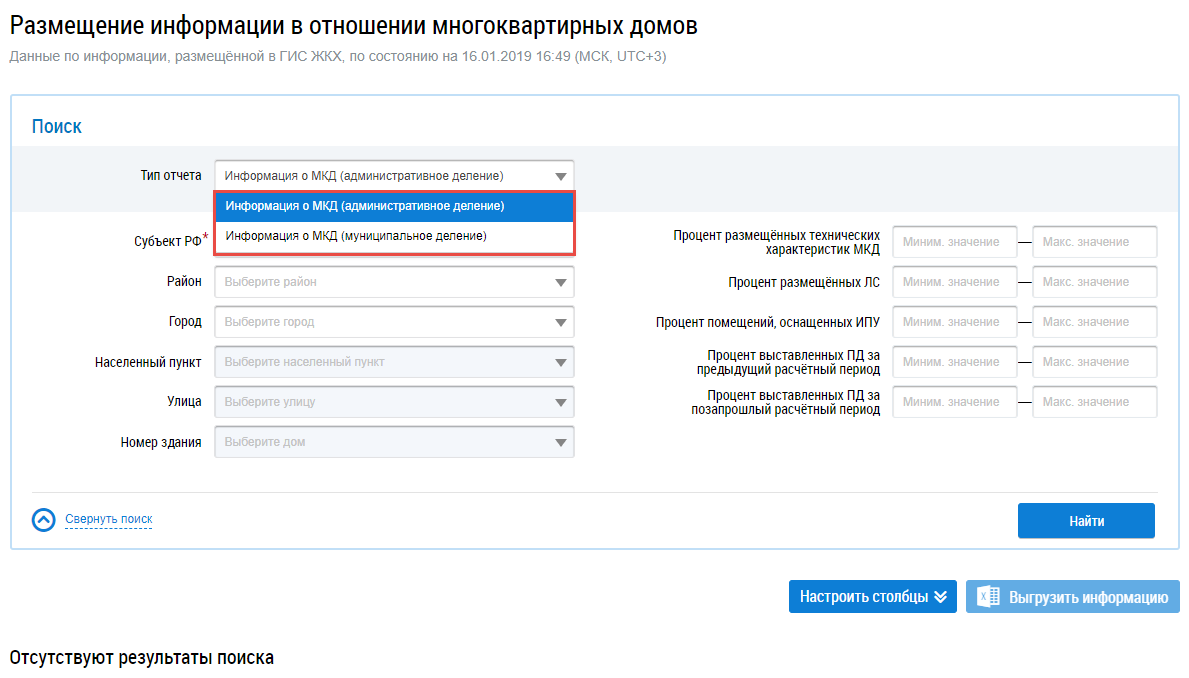
Task: Click maximum field for технических характеристик МКД
Action: pos(1094,242)
